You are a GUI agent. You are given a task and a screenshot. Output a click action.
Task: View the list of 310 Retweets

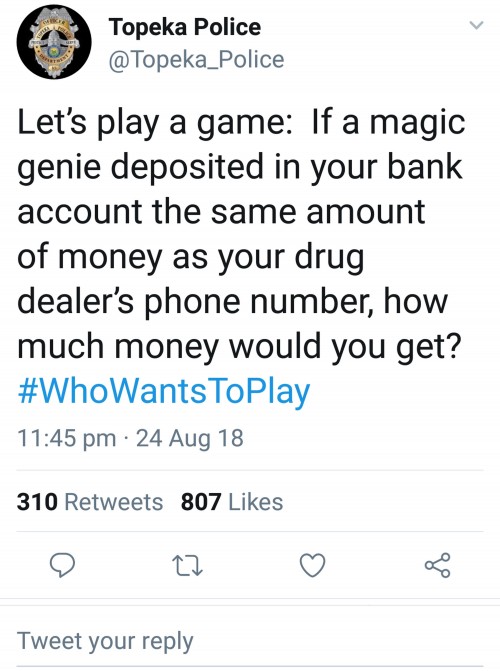(90, 502)
